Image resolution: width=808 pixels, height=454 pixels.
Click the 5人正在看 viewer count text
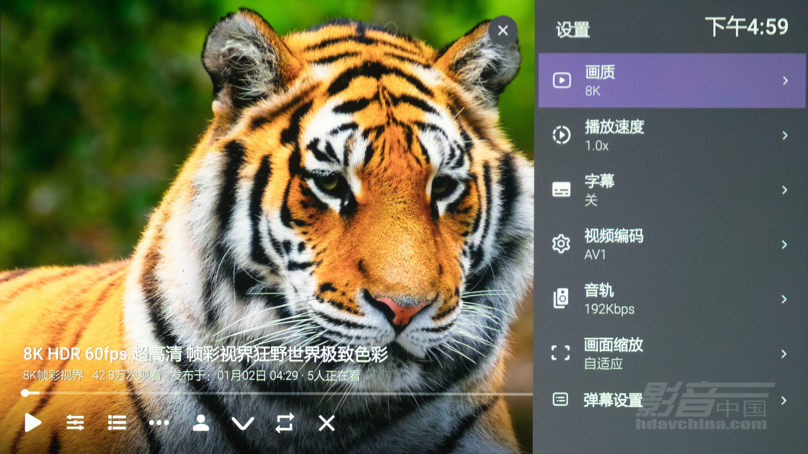coord(334,376)
